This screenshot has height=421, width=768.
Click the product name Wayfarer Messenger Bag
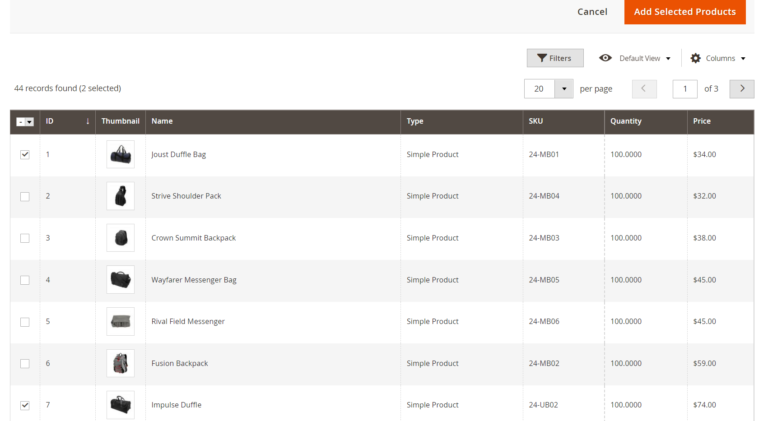pos(194,280)
